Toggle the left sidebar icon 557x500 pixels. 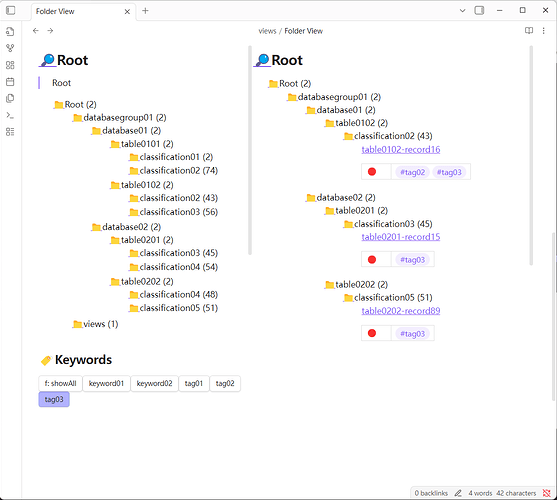click(11, 10)
